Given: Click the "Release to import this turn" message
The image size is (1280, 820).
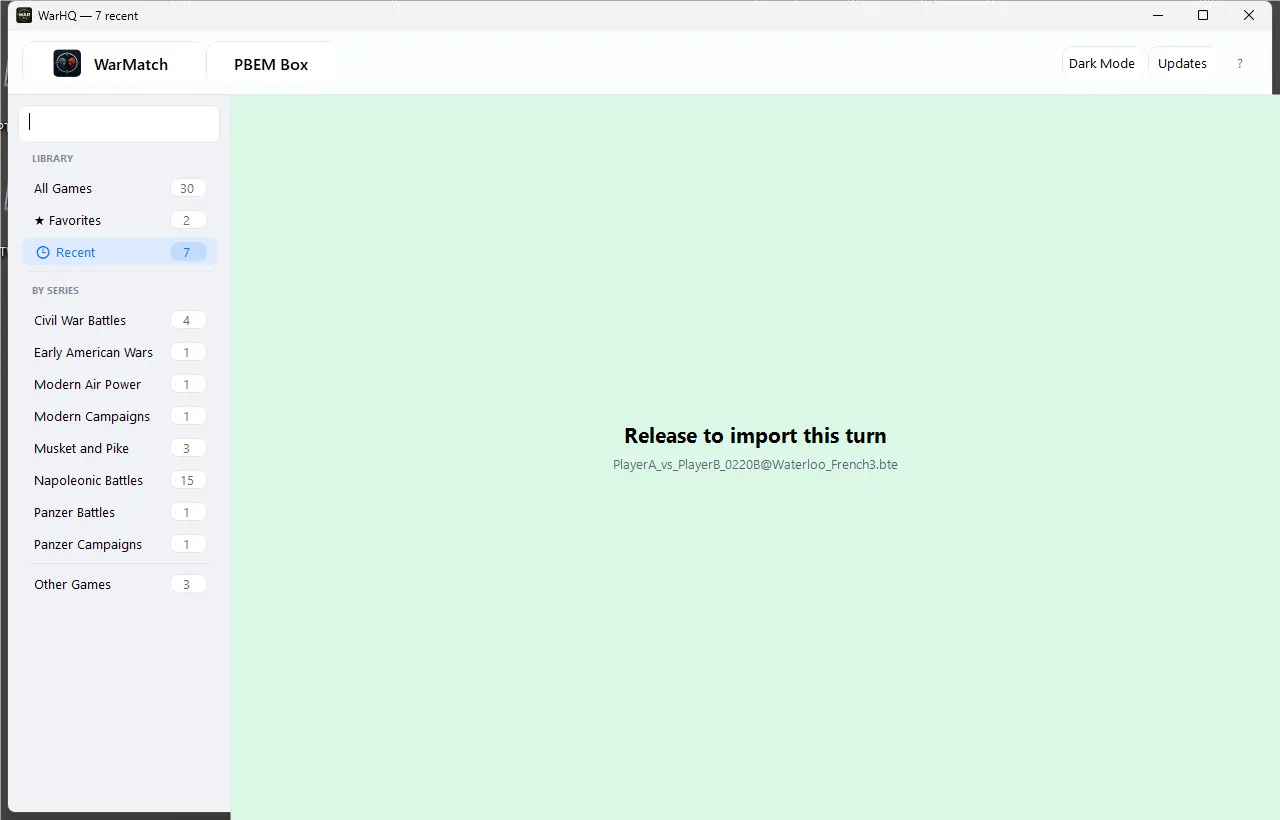Looking at the screenshot, I should point(755,436).
